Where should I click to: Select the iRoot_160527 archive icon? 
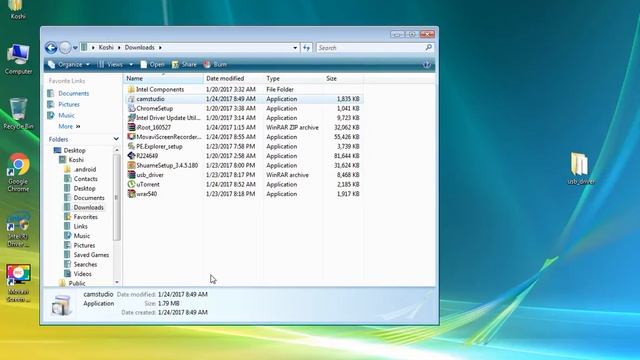tap(131, 127)
